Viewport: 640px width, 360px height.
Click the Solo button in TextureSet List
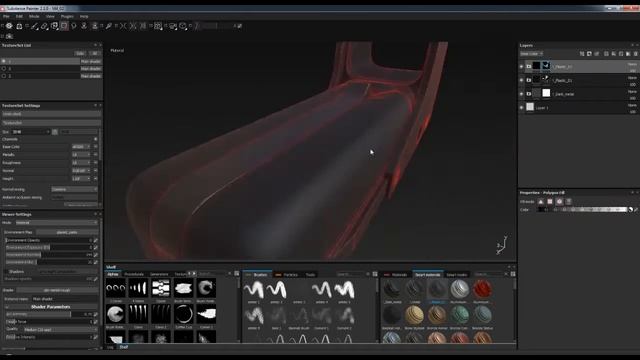pos(80,53)
